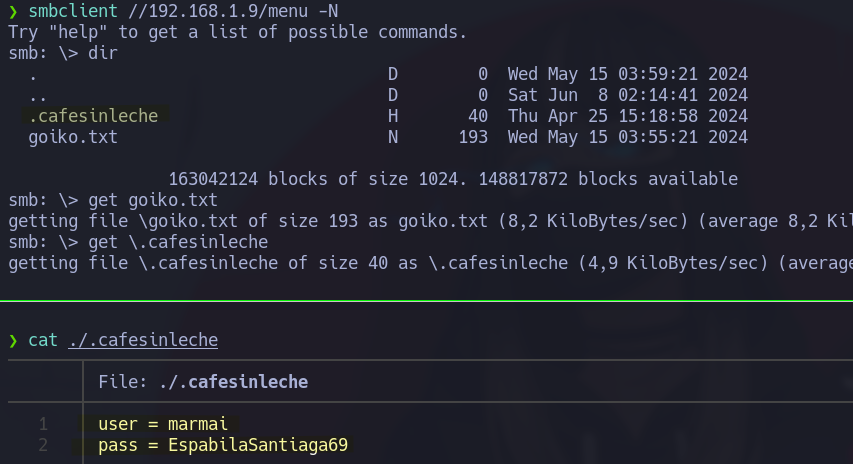Click the green horizontal pane divider
The image size is (853, 464).
pos(426,301)
